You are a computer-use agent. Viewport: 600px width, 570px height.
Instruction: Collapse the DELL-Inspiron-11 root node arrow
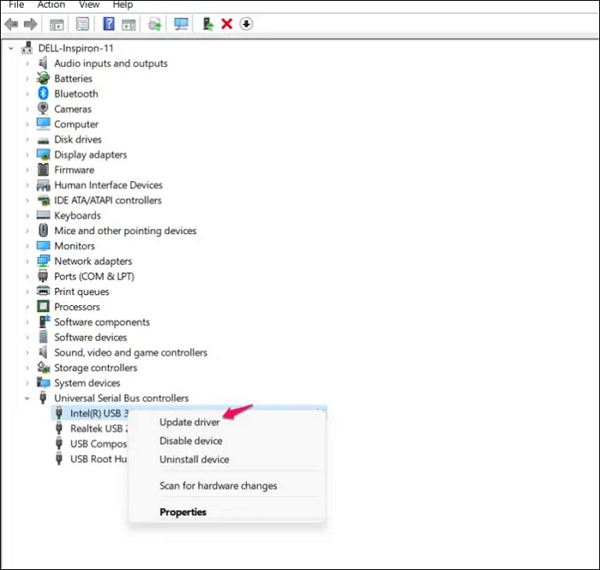tap(11, 48)
